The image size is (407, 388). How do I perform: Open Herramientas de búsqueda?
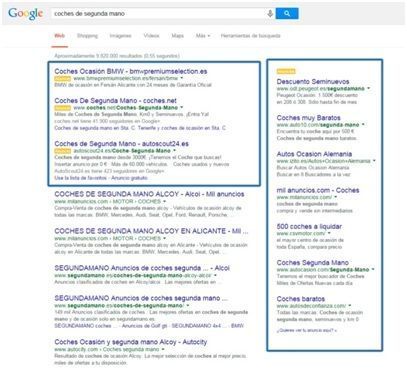tap(250, 36)
